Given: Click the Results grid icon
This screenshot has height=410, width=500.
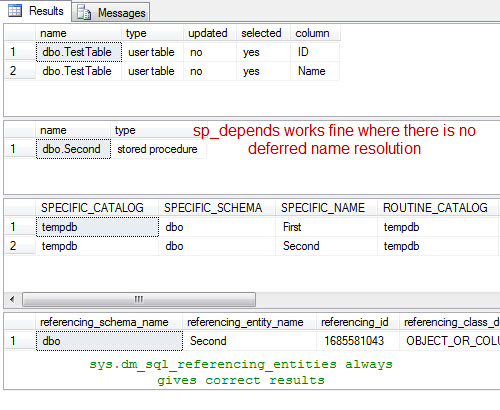Looking at the screenshot, I should coord(15,11).
